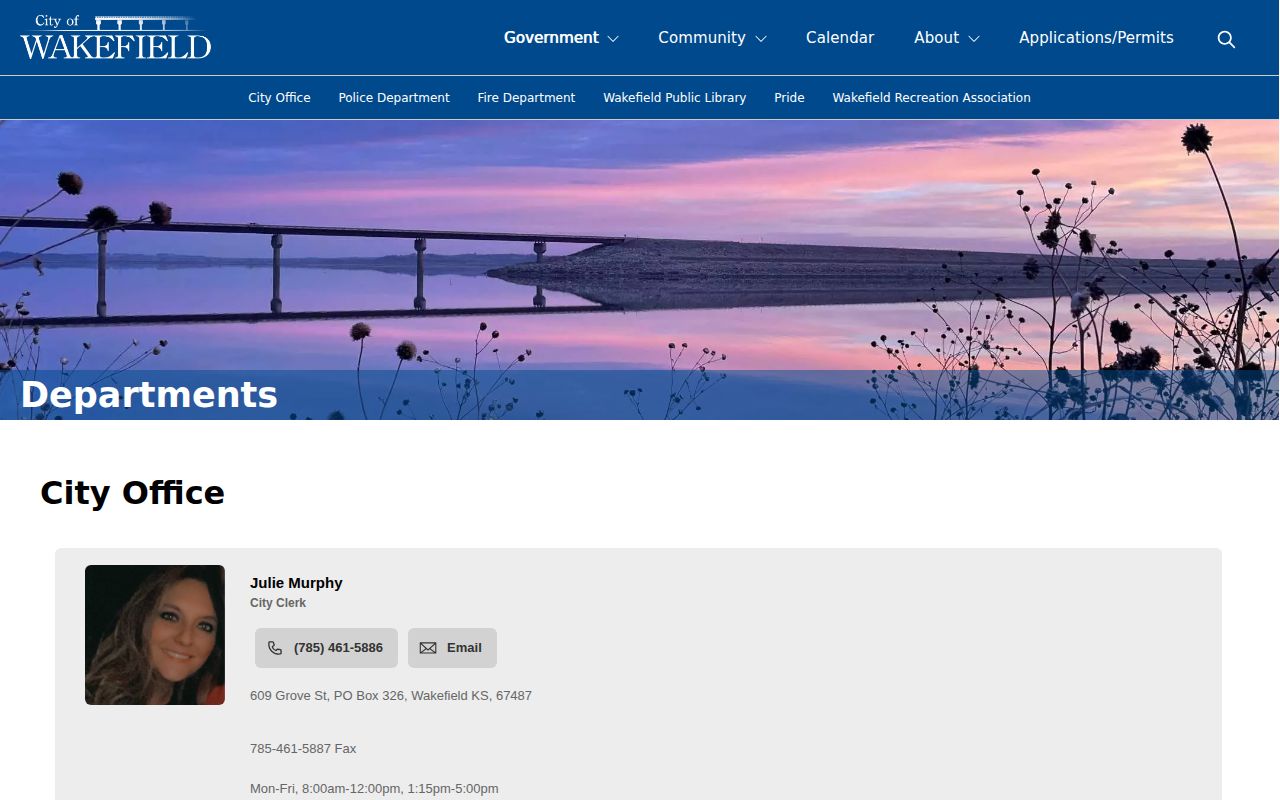Open the Wakefield Recreation Association link
This screenshot has width=1280, height=800.
tap(931, 98)
